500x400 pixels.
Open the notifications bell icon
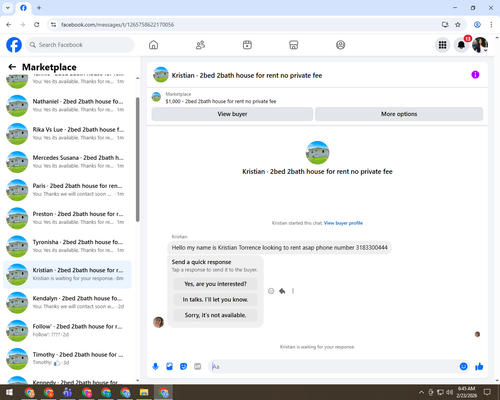(x=461, y=45)
